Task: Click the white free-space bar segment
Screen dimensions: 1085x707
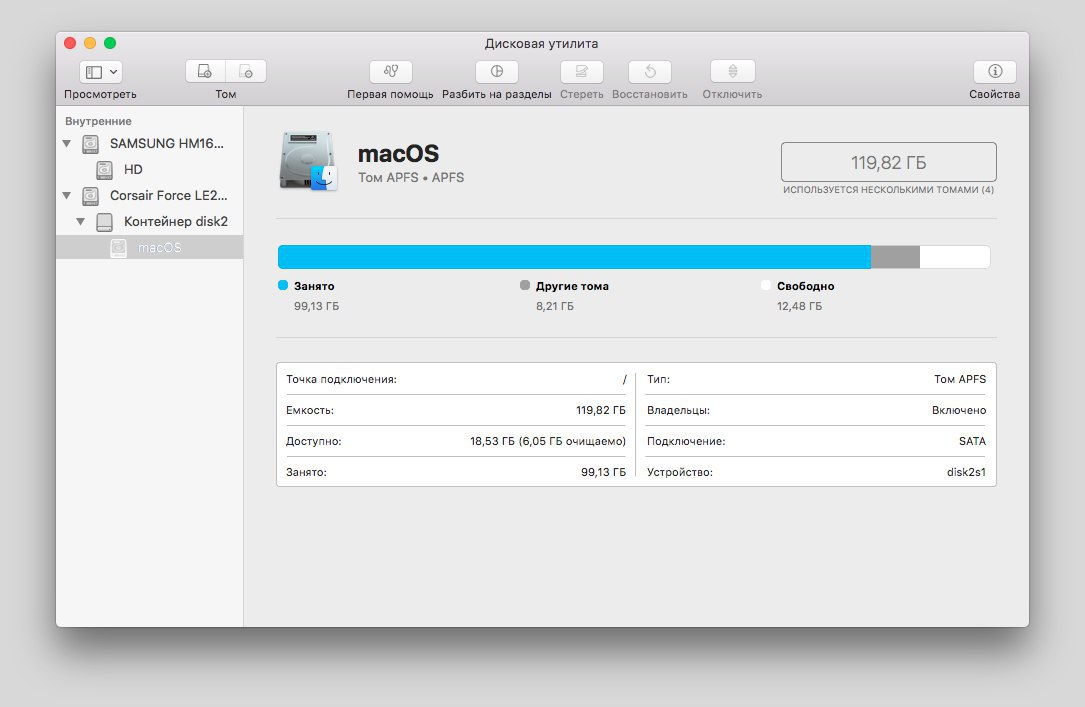Action: coord(955,257)
